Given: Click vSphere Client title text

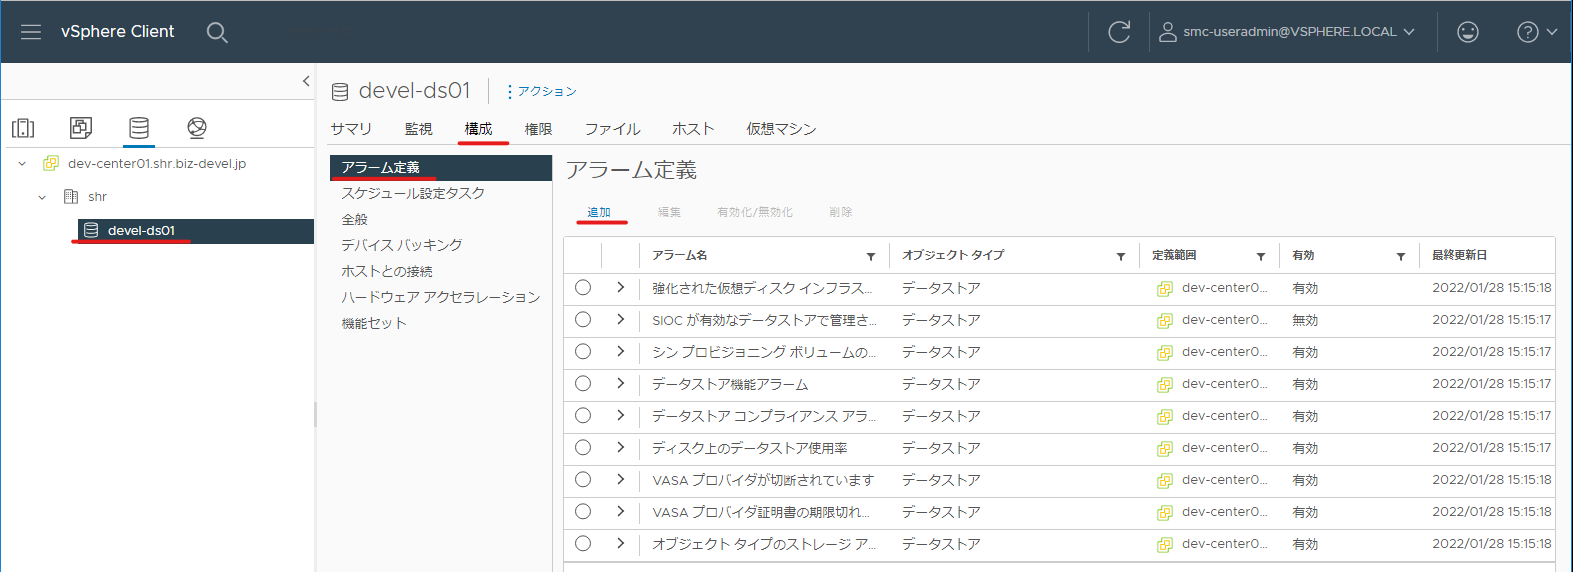Looking at the screenshot, I should coord(117,32).
